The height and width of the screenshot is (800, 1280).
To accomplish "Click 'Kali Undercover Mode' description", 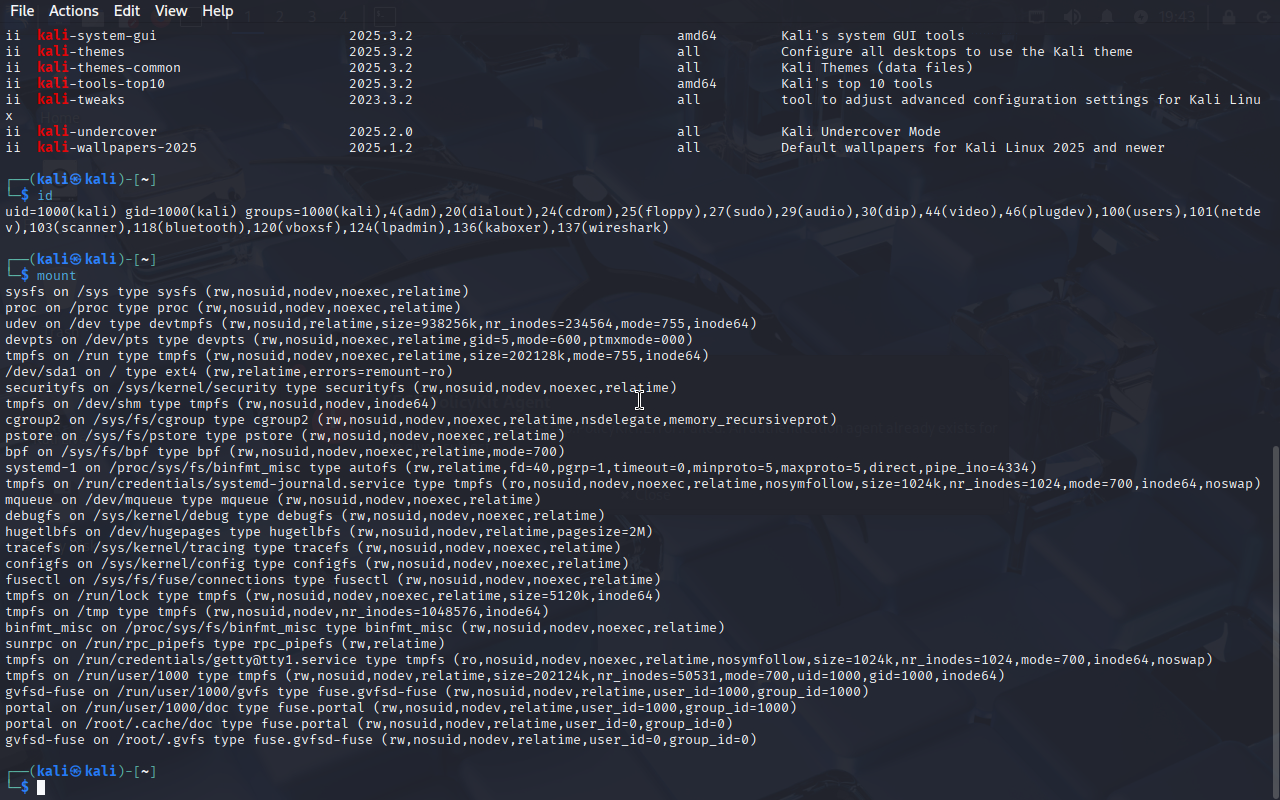I will 861,131.
